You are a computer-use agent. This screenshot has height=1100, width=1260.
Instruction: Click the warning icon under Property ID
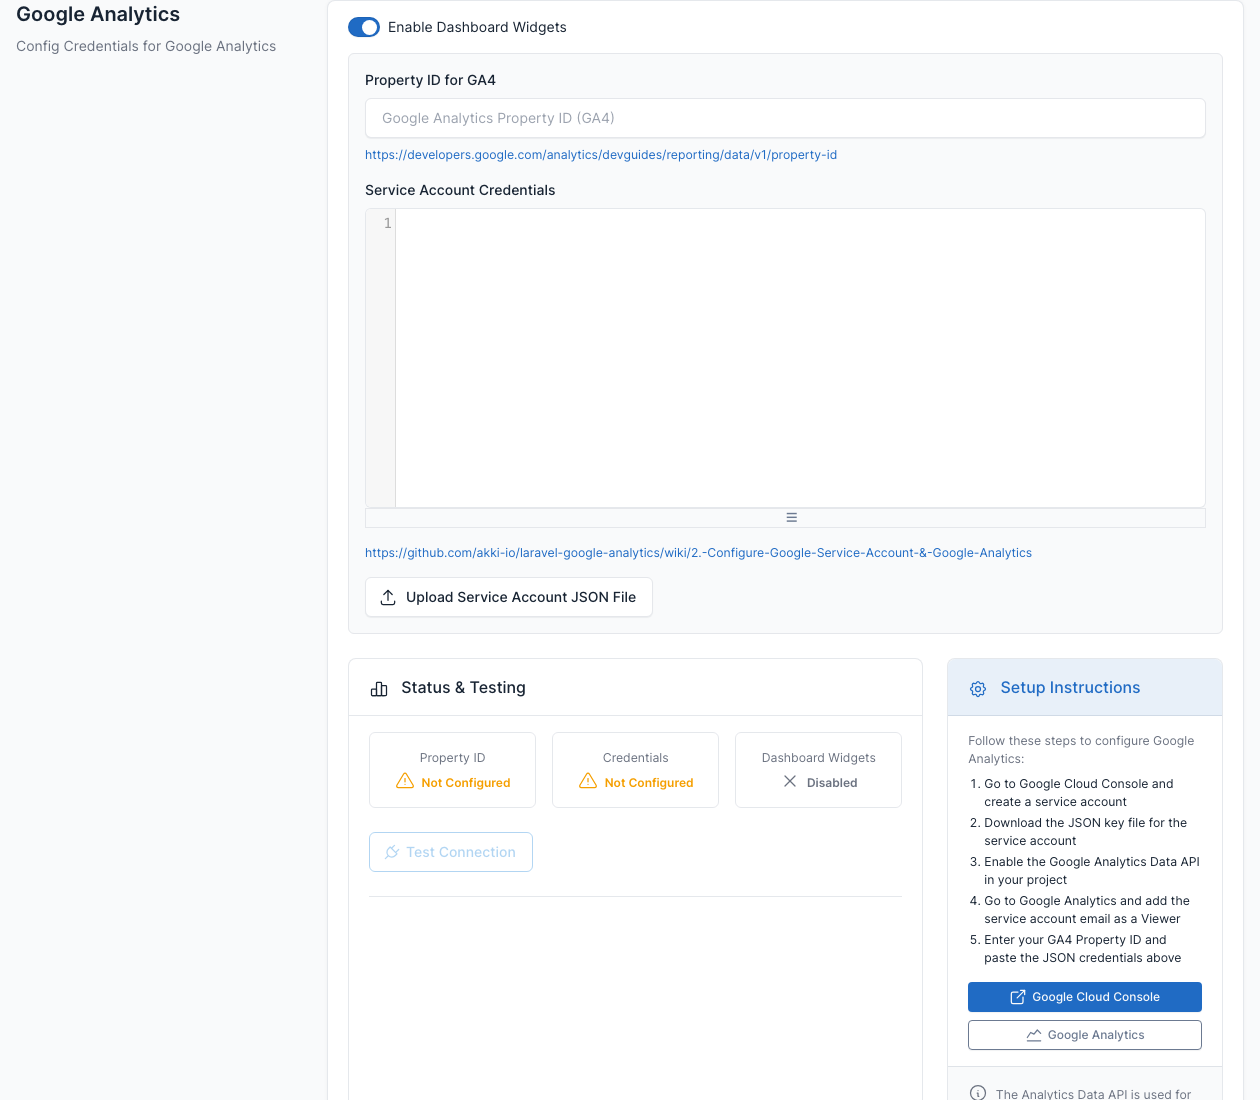tap(405, 781)
